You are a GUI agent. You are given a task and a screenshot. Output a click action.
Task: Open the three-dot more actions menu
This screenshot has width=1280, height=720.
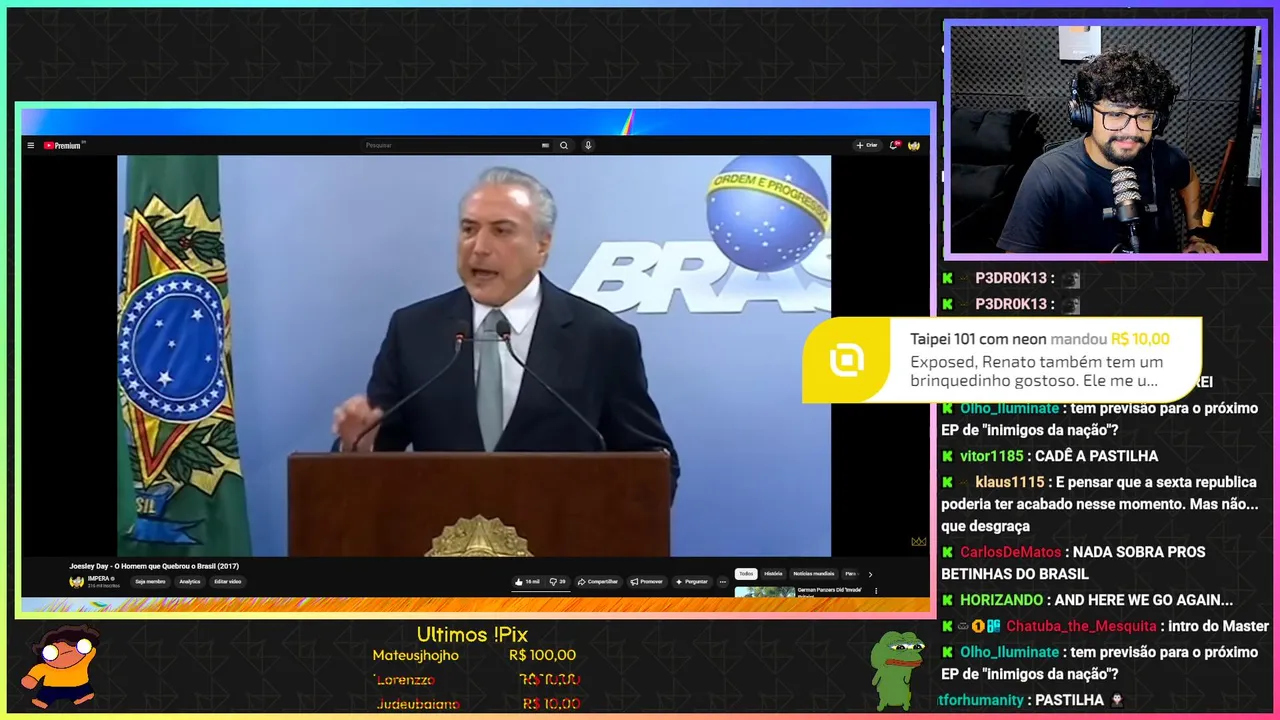point(723,581)
